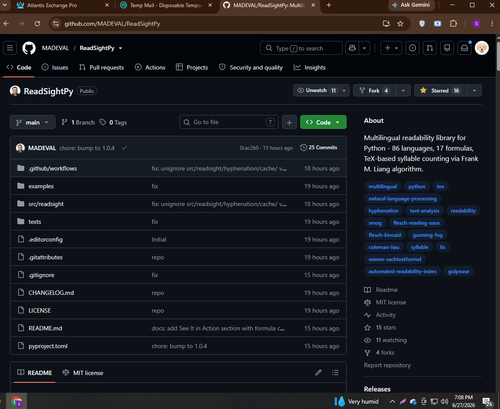
Task: Open Chrome three-dot menu
Action: click(492, 24)
